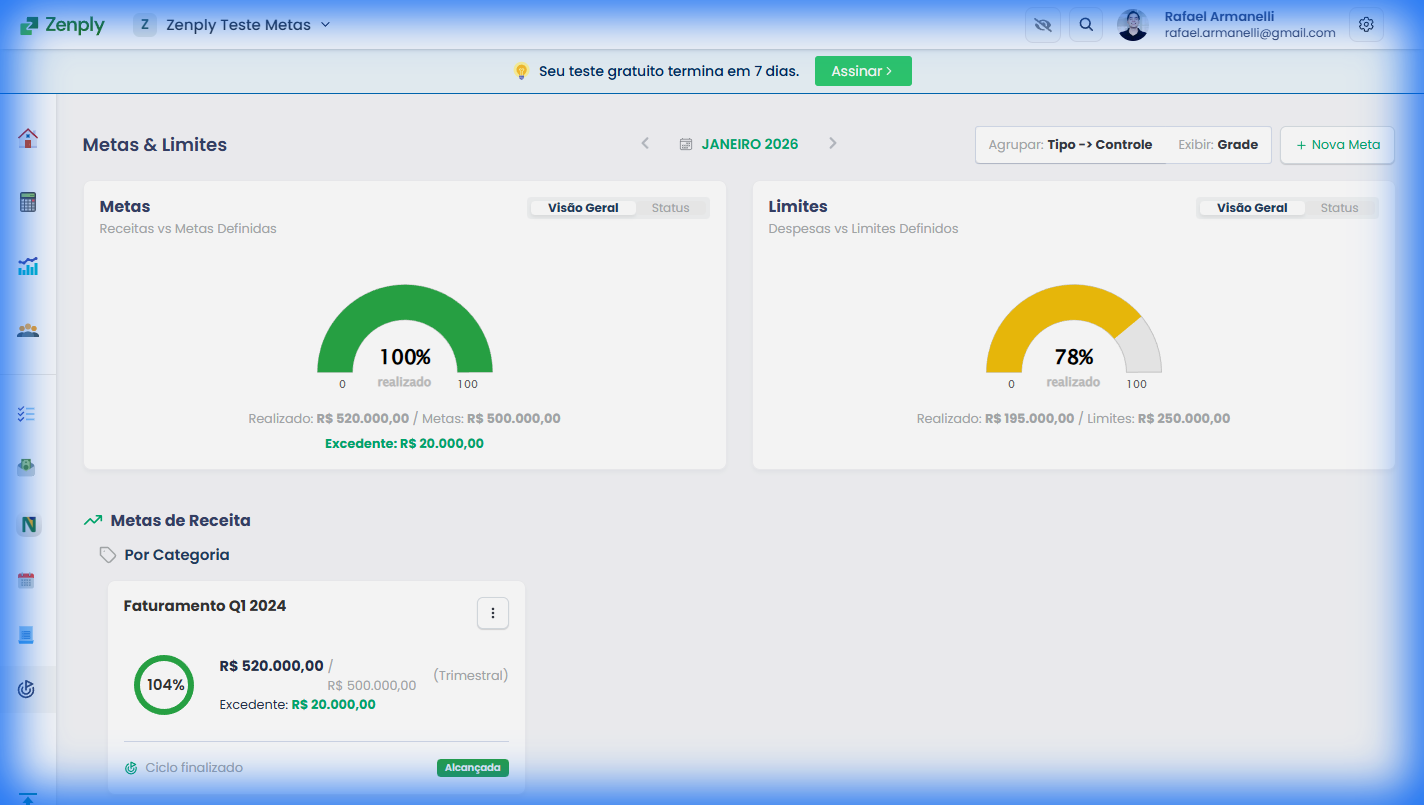
Task: Open the Exibir: Grade display selector
Action: pyautogui.click(x=1218, y=145)
